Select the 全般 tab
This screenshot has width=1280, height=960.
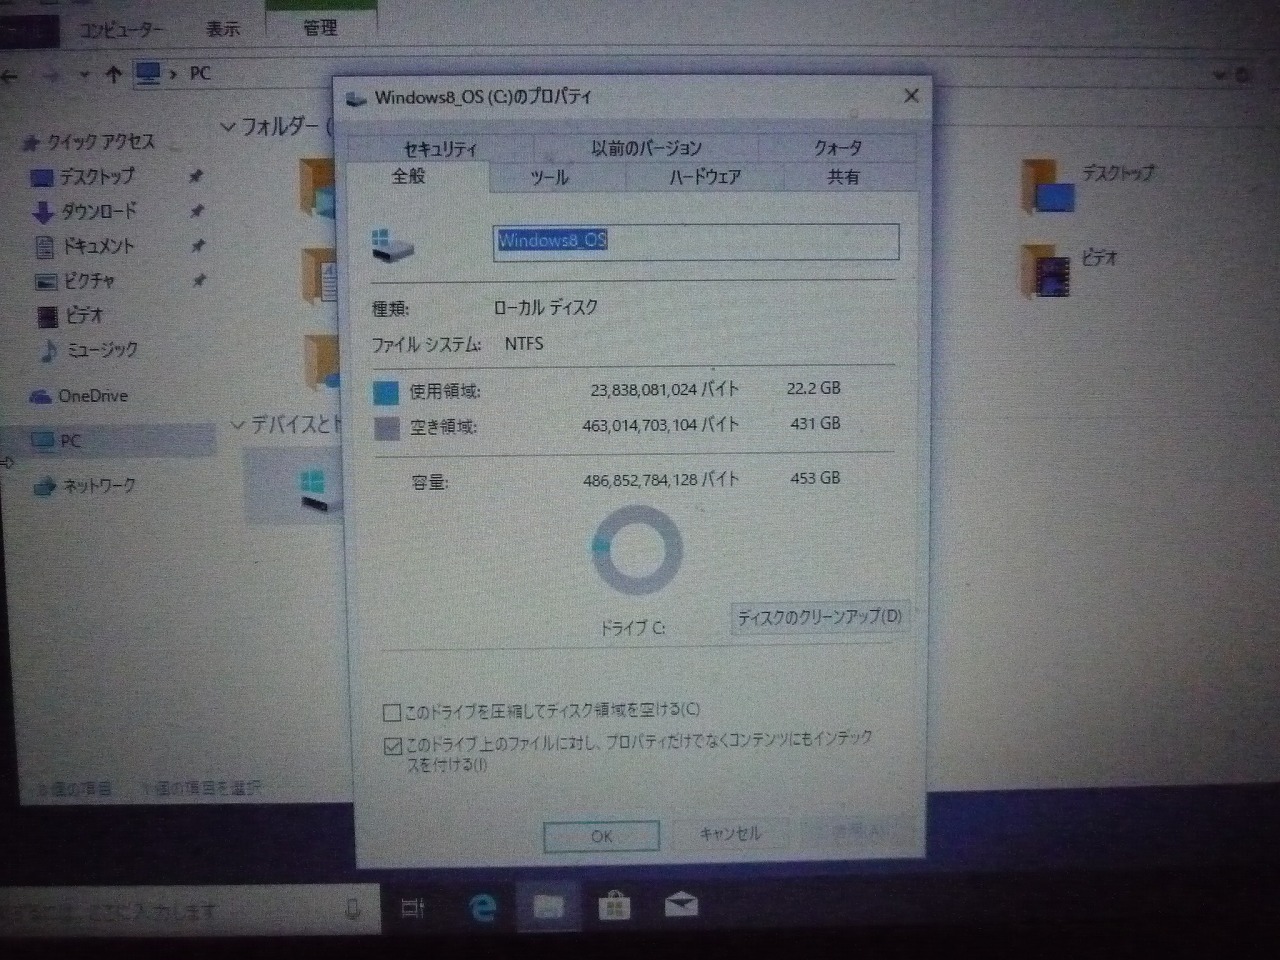pos(409,177)
